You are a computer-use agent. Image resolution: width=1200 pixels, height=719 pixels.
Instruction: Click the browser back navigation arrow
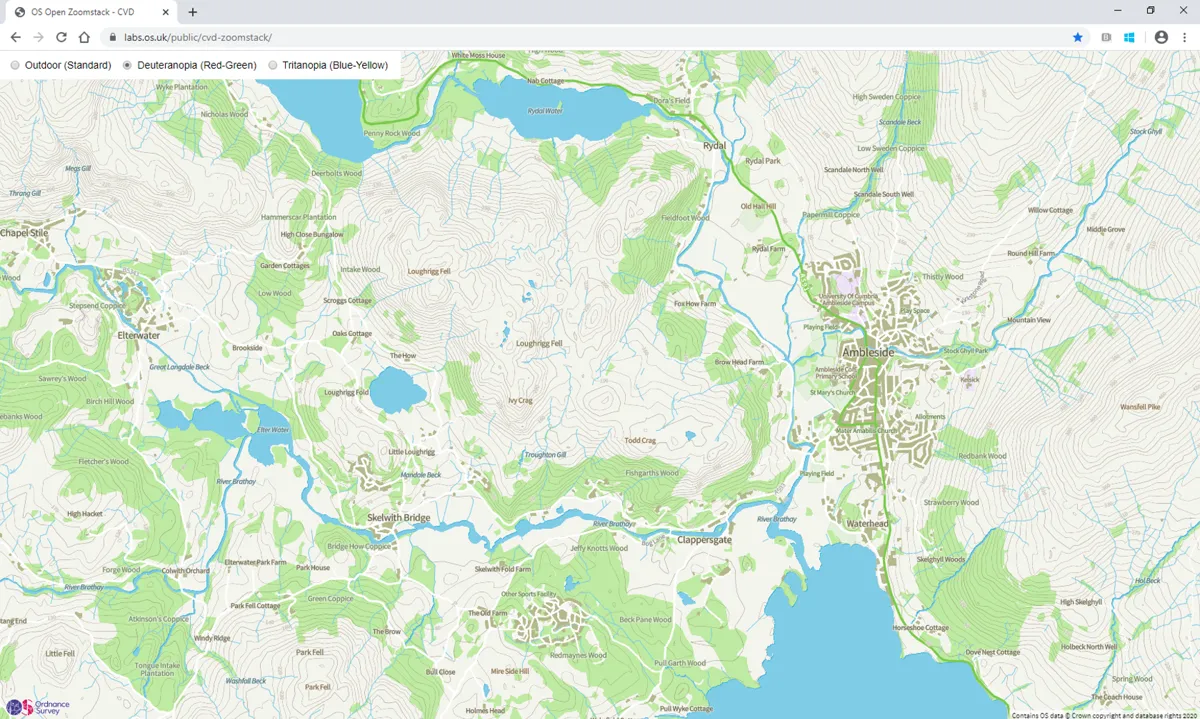point(16,37)
